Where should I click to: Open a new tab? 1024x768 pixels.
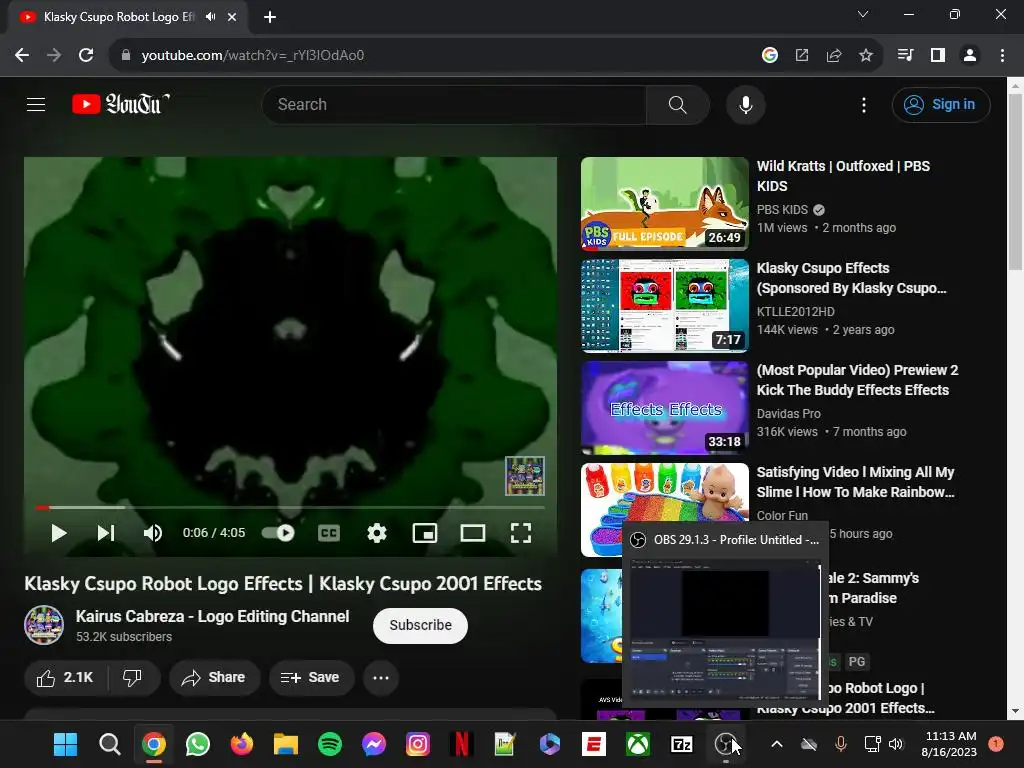tap(270, 17)
